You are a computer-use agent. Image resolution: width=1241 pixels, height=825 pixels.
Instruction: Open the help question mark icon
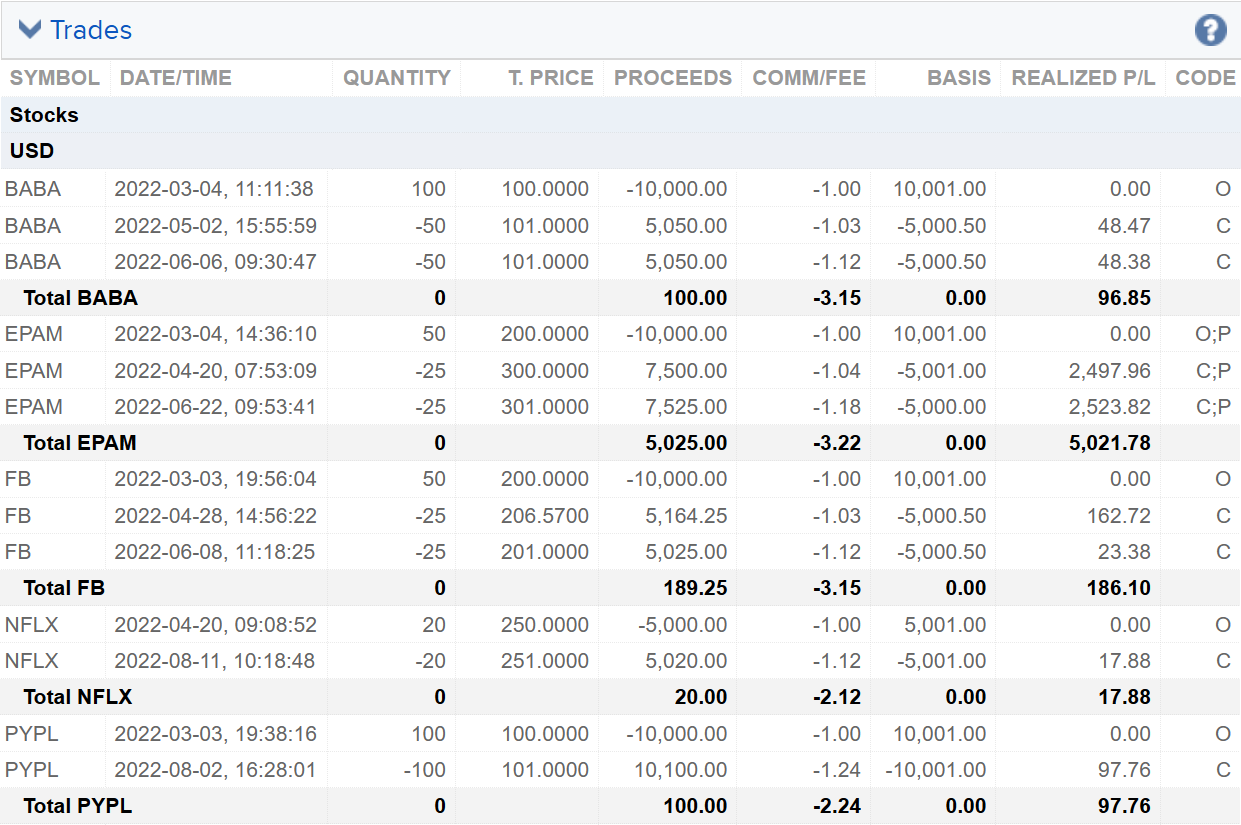1210,30
